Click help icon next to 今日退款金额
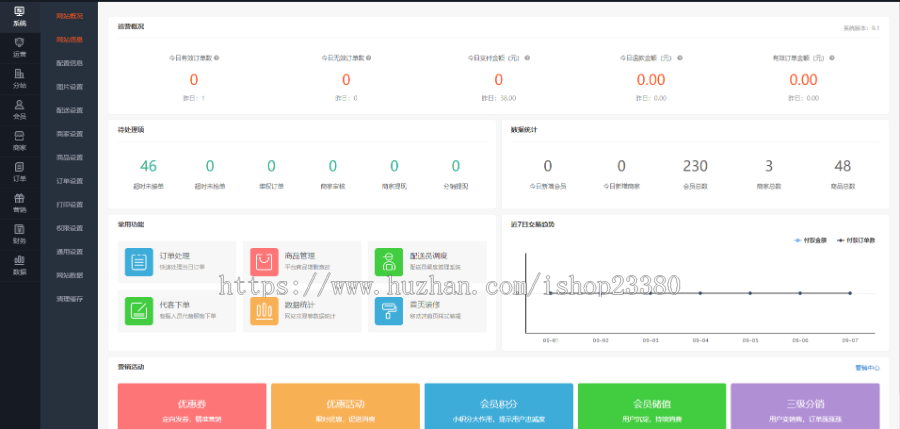Image resolution: width=900 pixels, height=429 pixels. 680,57
